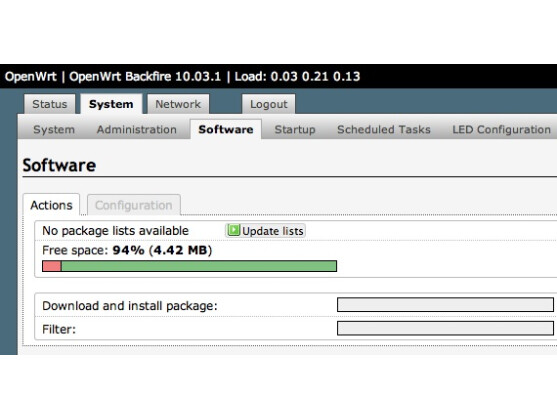557x418 pixels.
Task: Select the Actions tab in Software
Action: 52,205
